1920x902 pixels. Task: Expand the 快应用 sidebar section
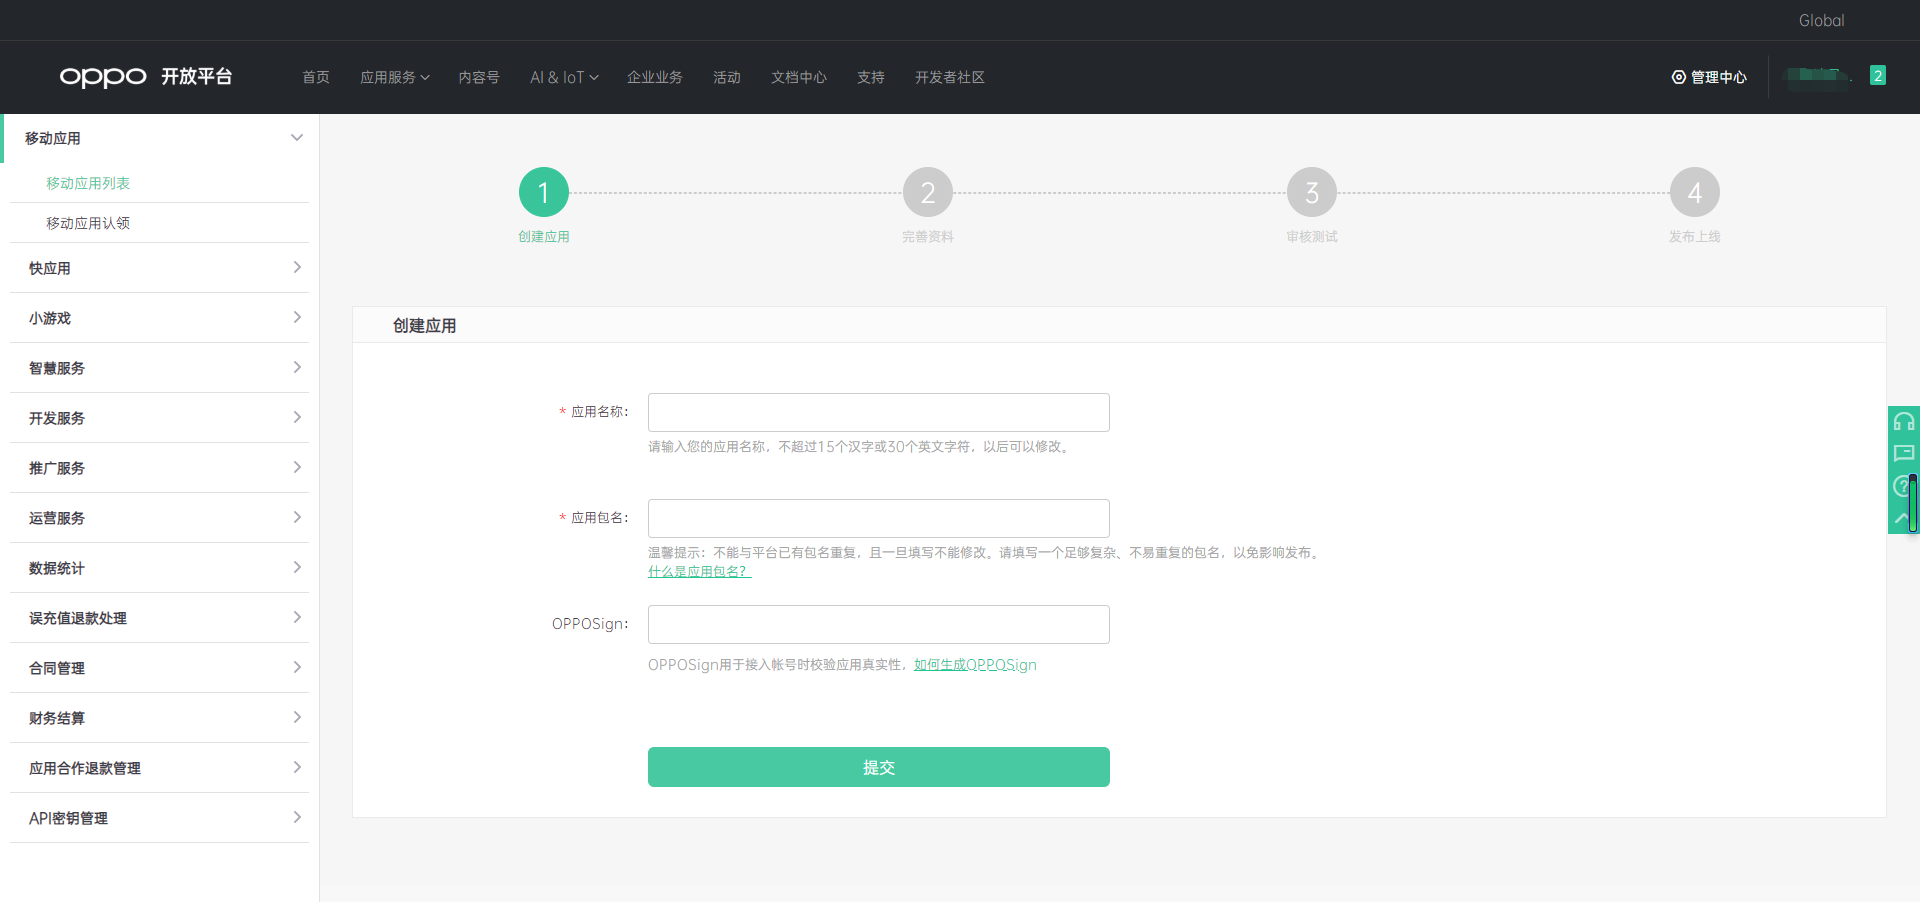(x=160, y=268)
